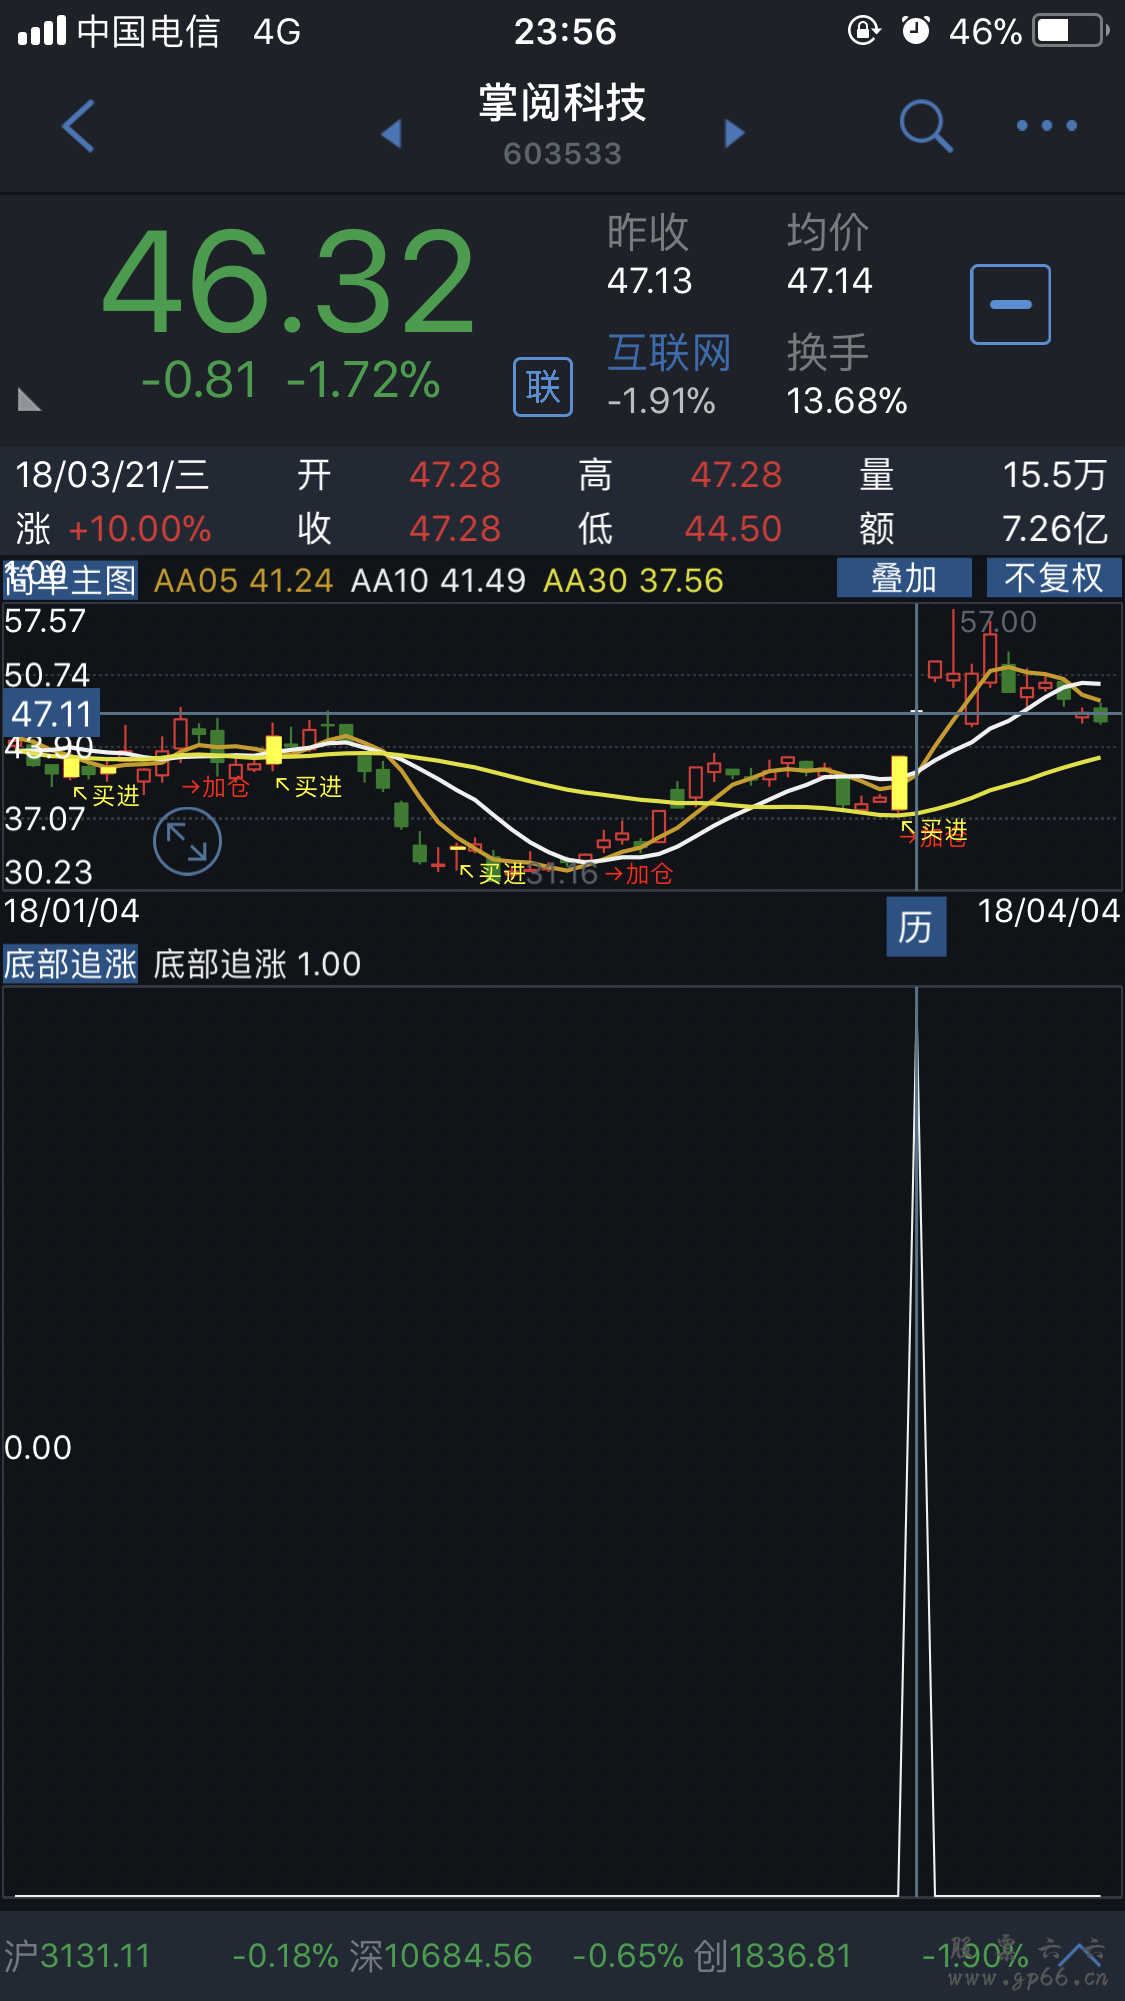Tap the AA30 37.56 moving average value

coord(633,581)
